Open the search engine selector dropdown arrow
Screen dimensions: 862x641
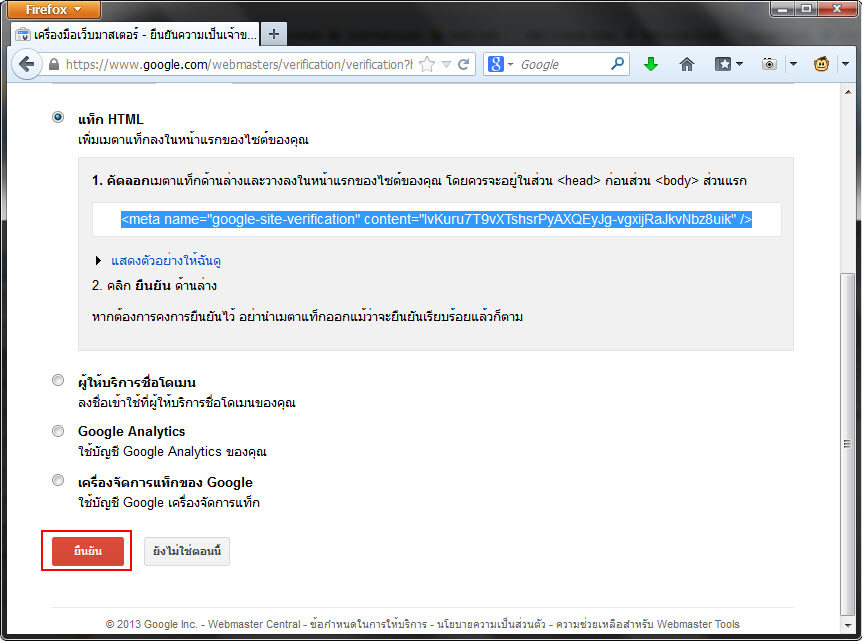(510, 65)
